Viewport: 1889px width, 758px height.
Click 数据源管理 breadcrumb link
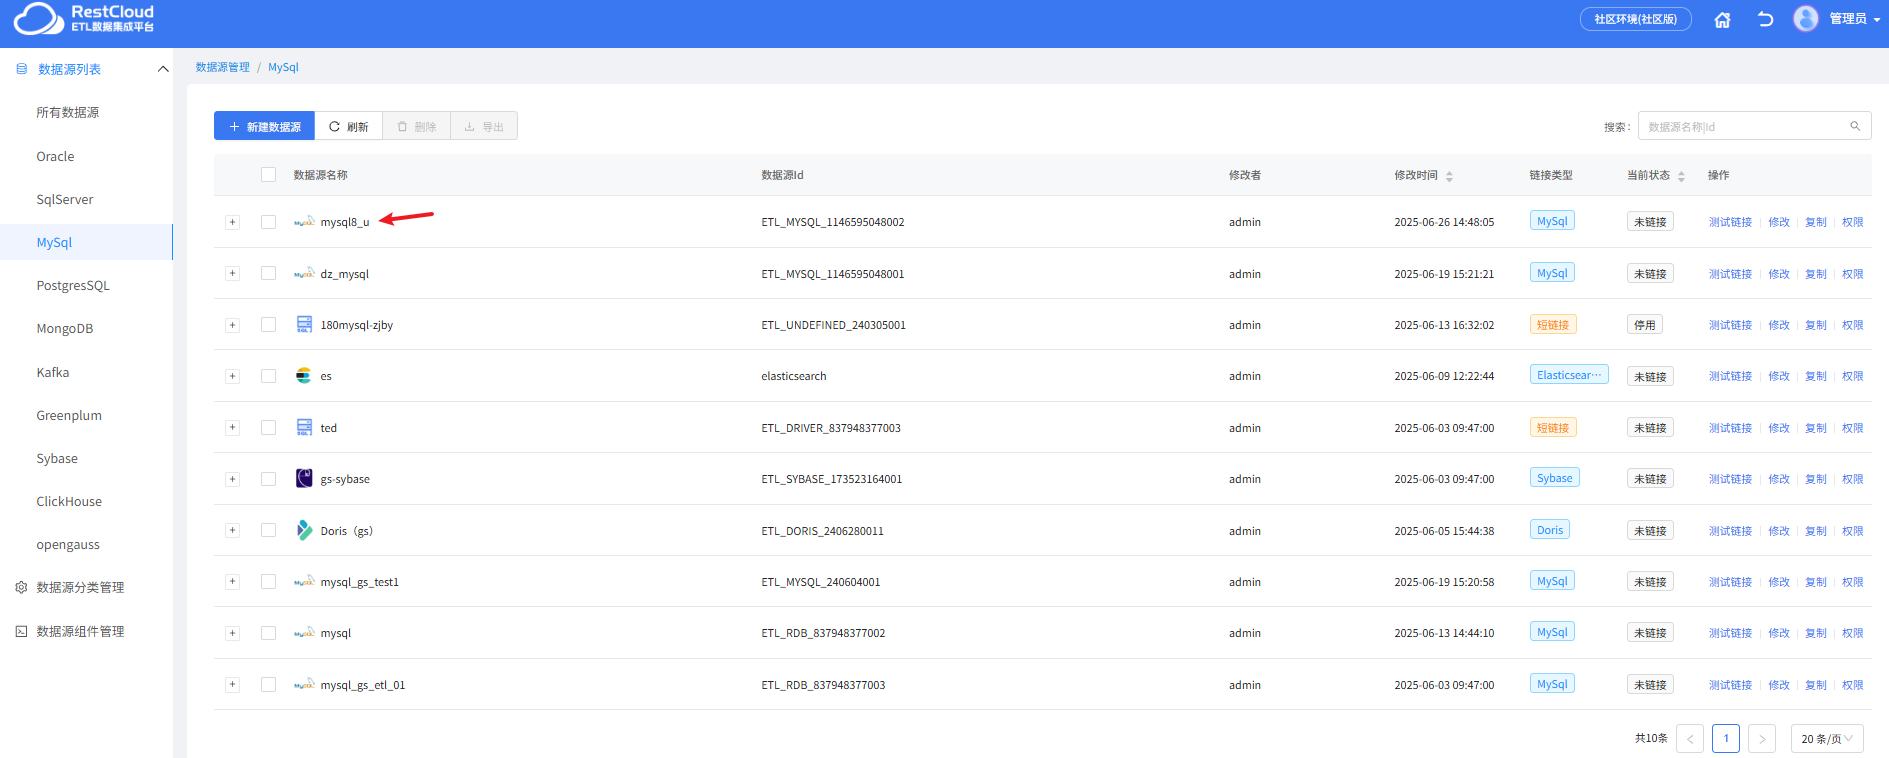coord(223,67)
